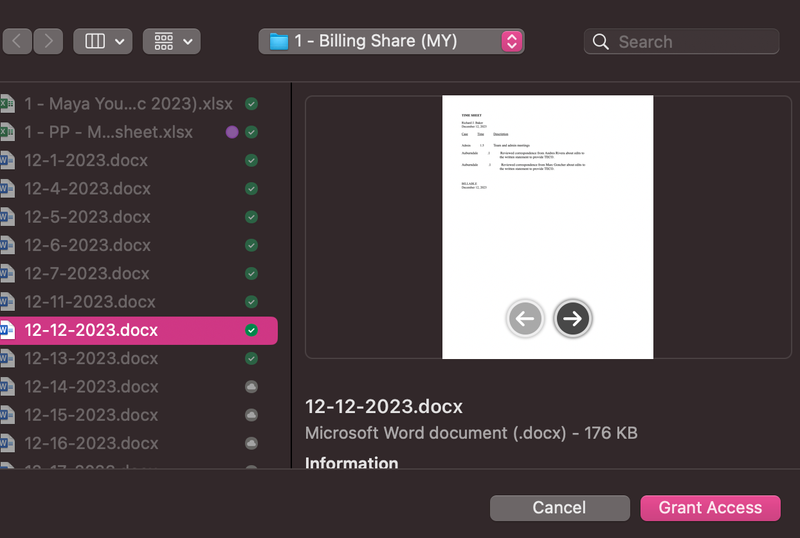The image size is (800, 538).
Task: Click cloud status icon for 12-15-2023.docx
Action: point(252,415)
